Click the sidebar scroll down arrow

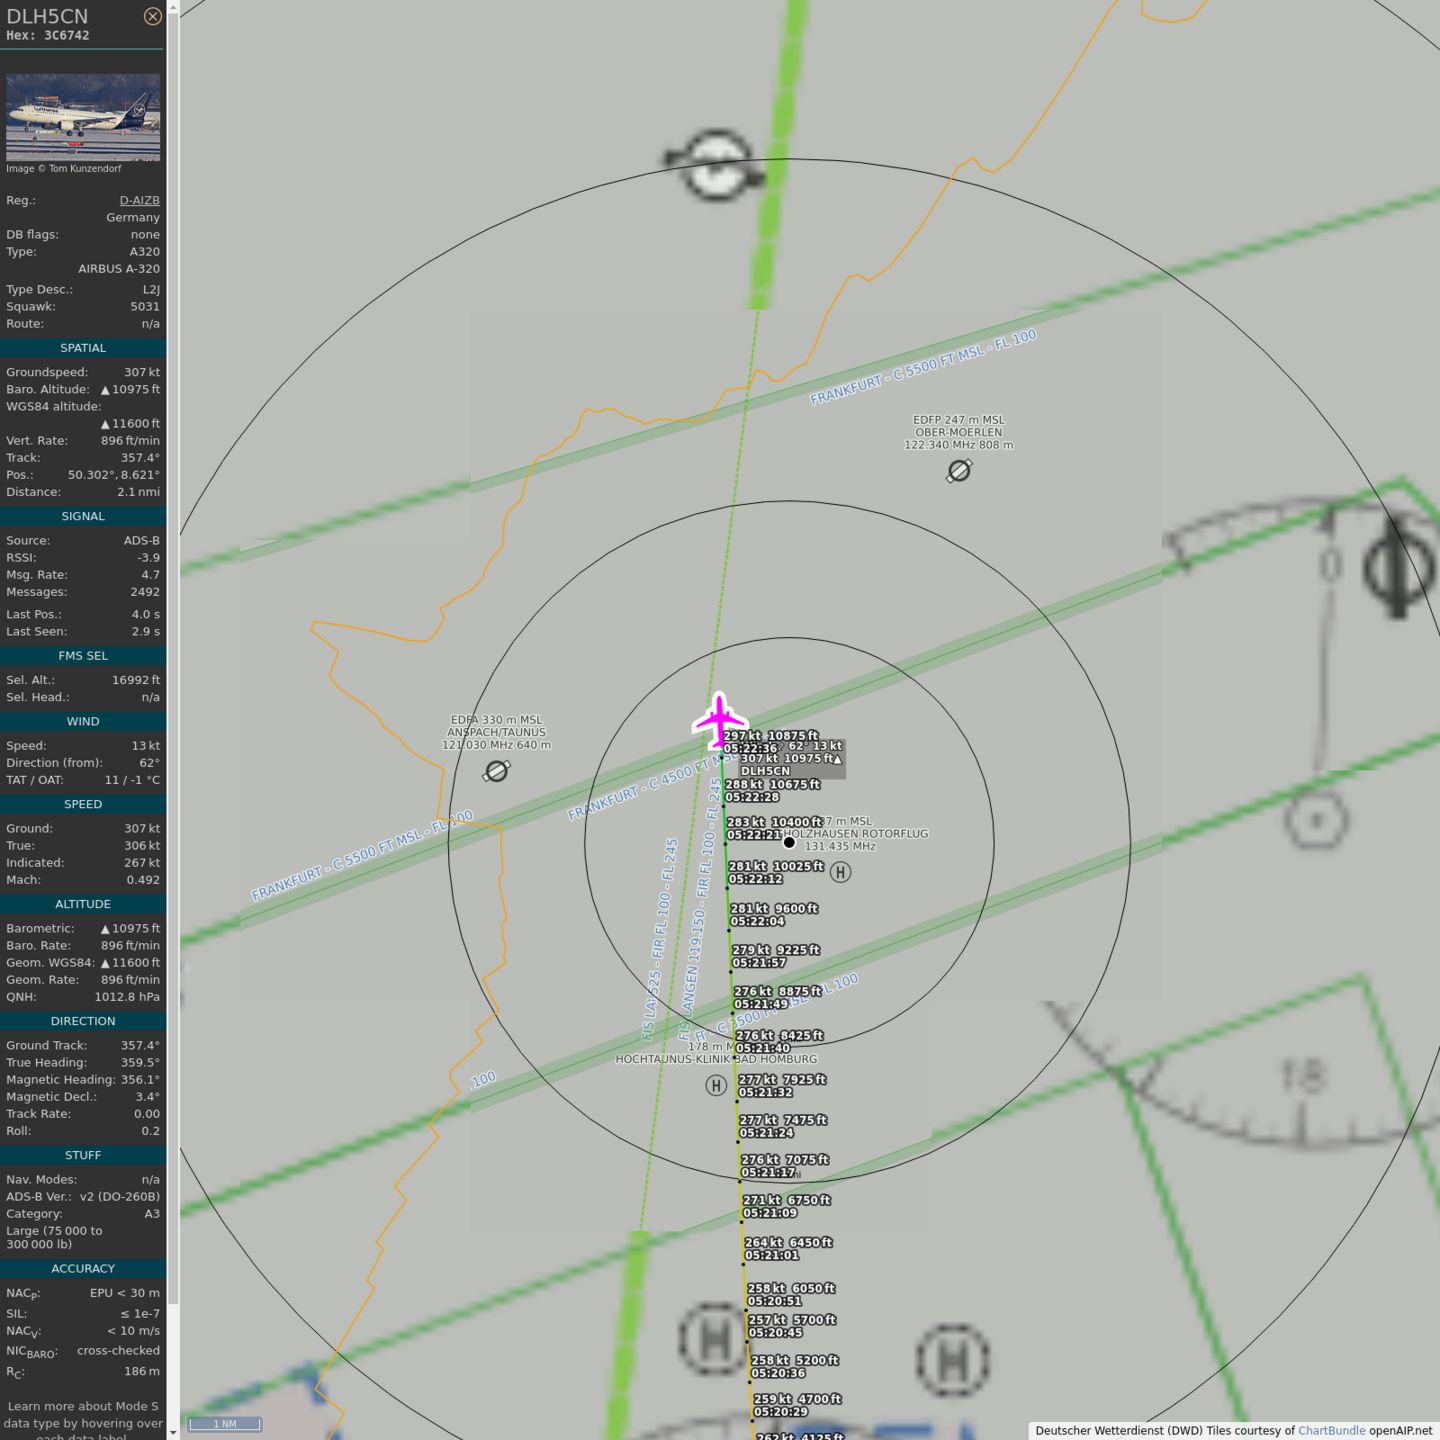click(x=173, y=1432)
